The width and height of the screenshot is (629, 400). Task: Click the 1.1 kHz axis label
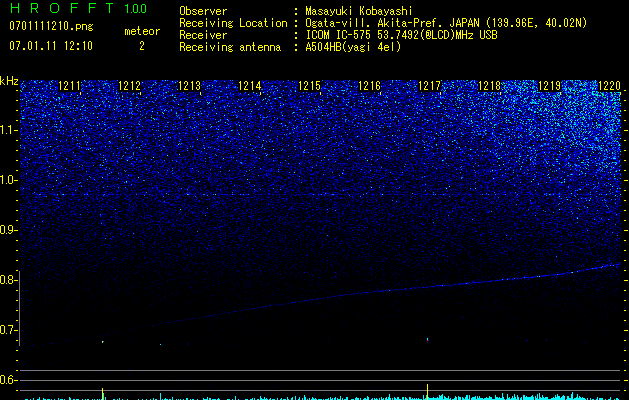pyautogui.click(x=9, y=130)
